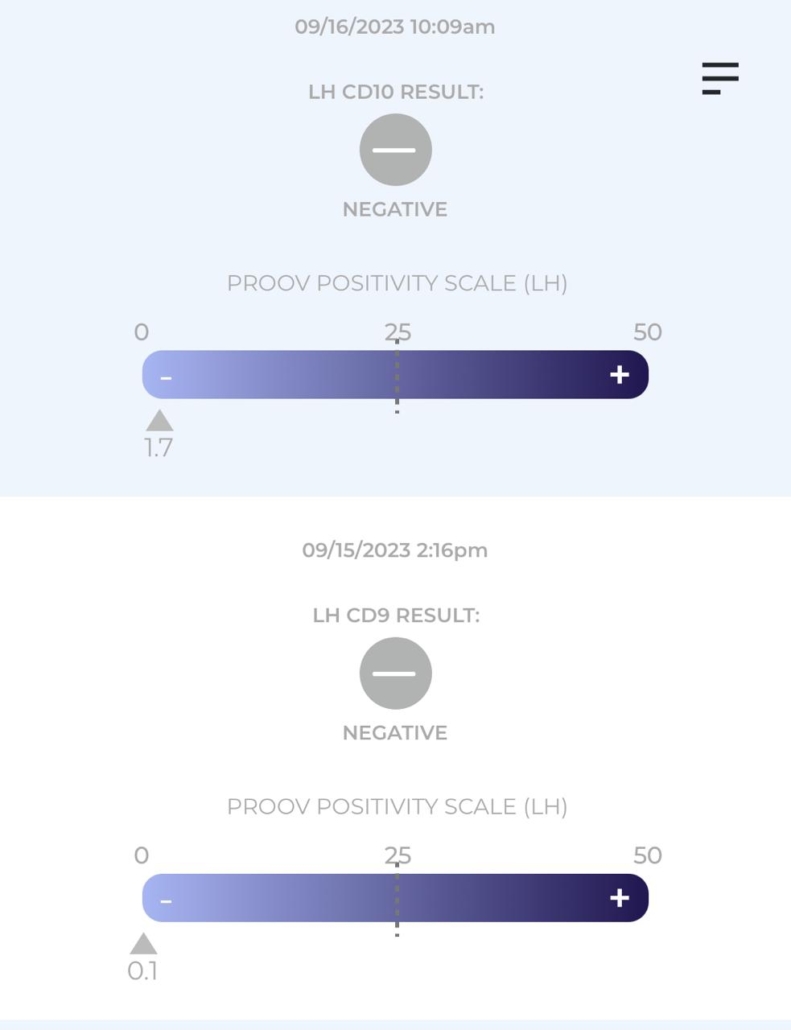Open the hamburger filter menu icon
The image size is (791, 1030).
coord(720,78)
